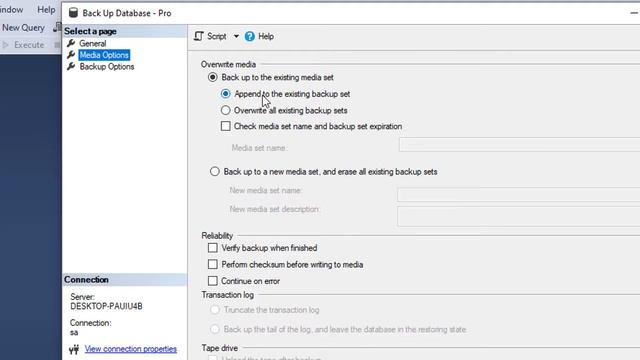This screenshot has width=640, height=360.
Task: Choose Append to the existing backup set
Action: [x=225, y=94]
